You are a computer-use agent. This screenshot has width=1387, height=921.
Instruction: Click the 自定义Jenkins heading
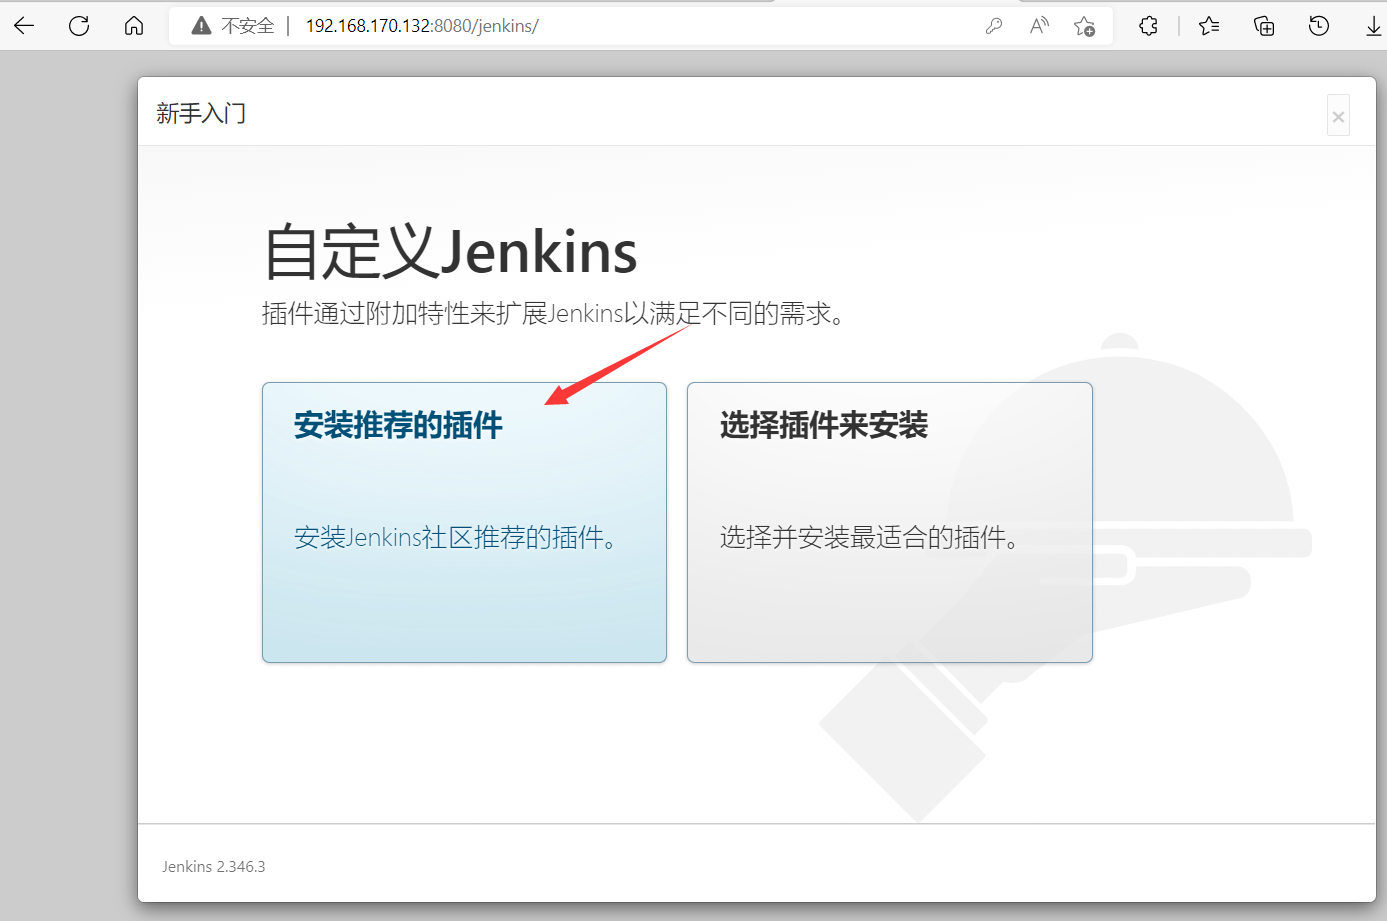pyautogui.click(x=450, y=251)
